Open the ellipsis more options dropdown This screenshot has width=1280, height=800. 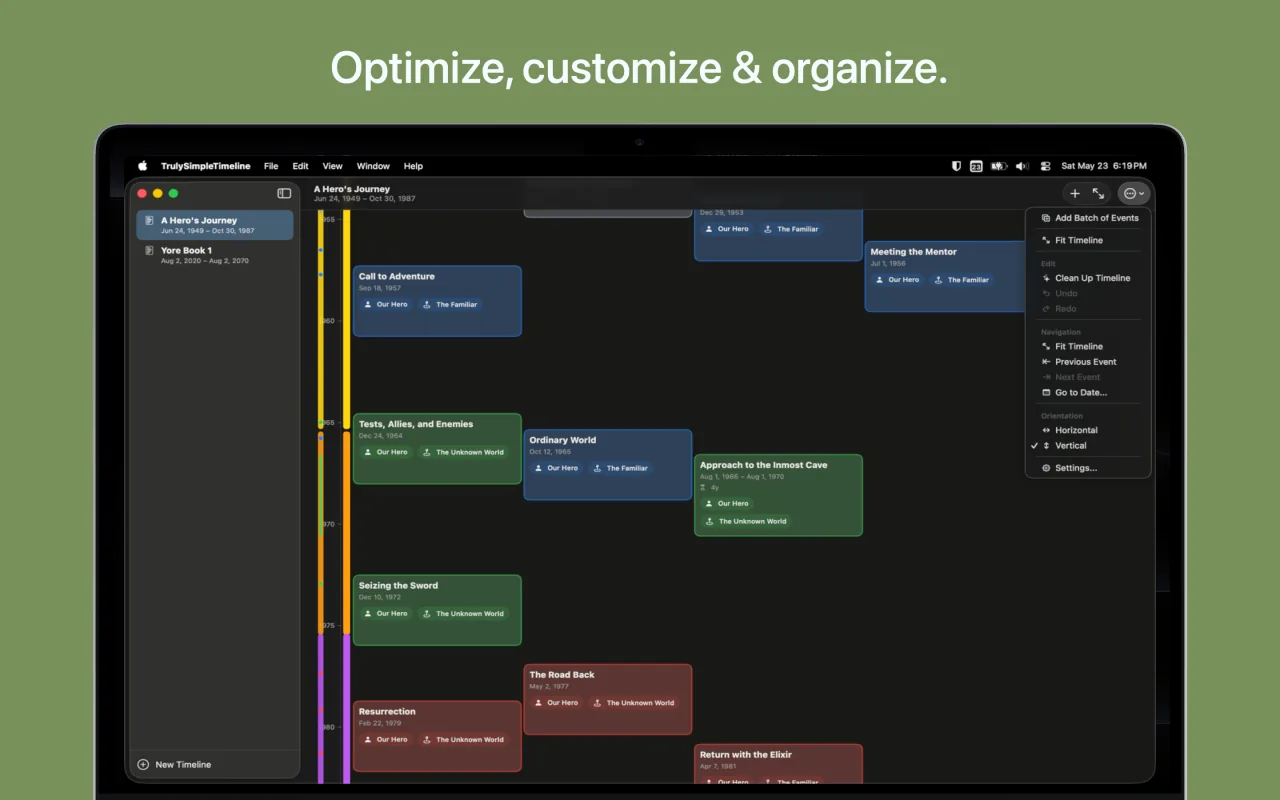(1134, 194)
